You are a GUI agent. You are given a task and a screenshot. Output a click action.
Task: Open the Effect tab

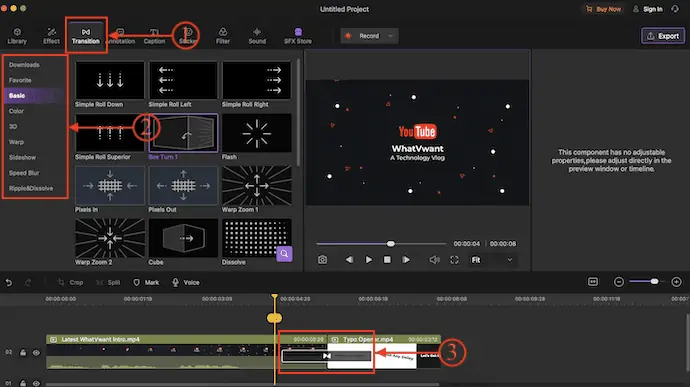coord(51,36)
